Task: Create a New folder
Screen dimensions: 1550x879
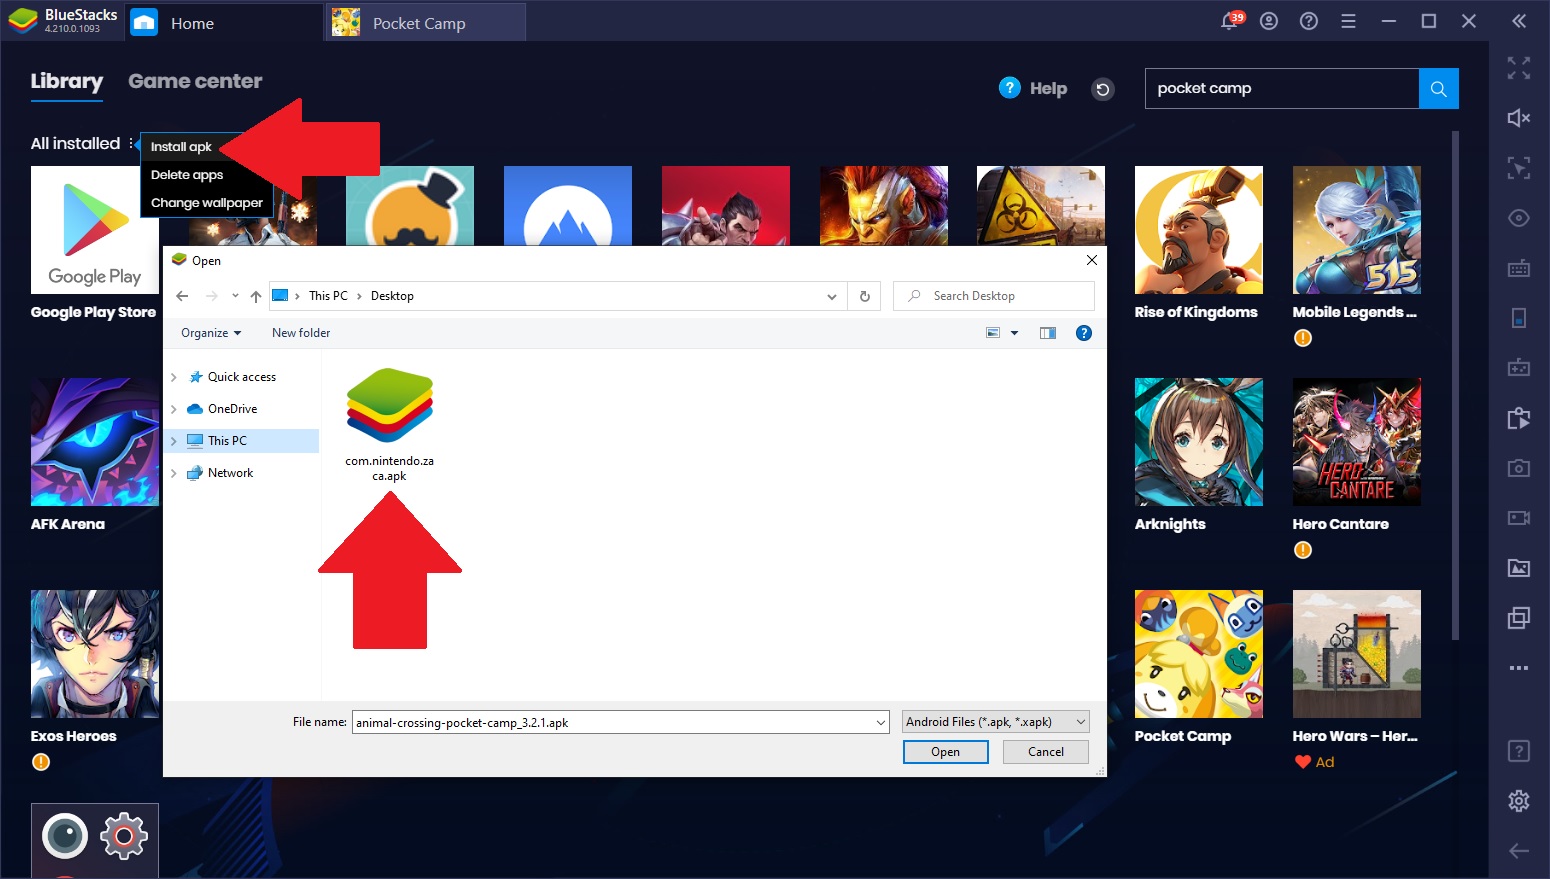Action: click(x=301, y=333)
